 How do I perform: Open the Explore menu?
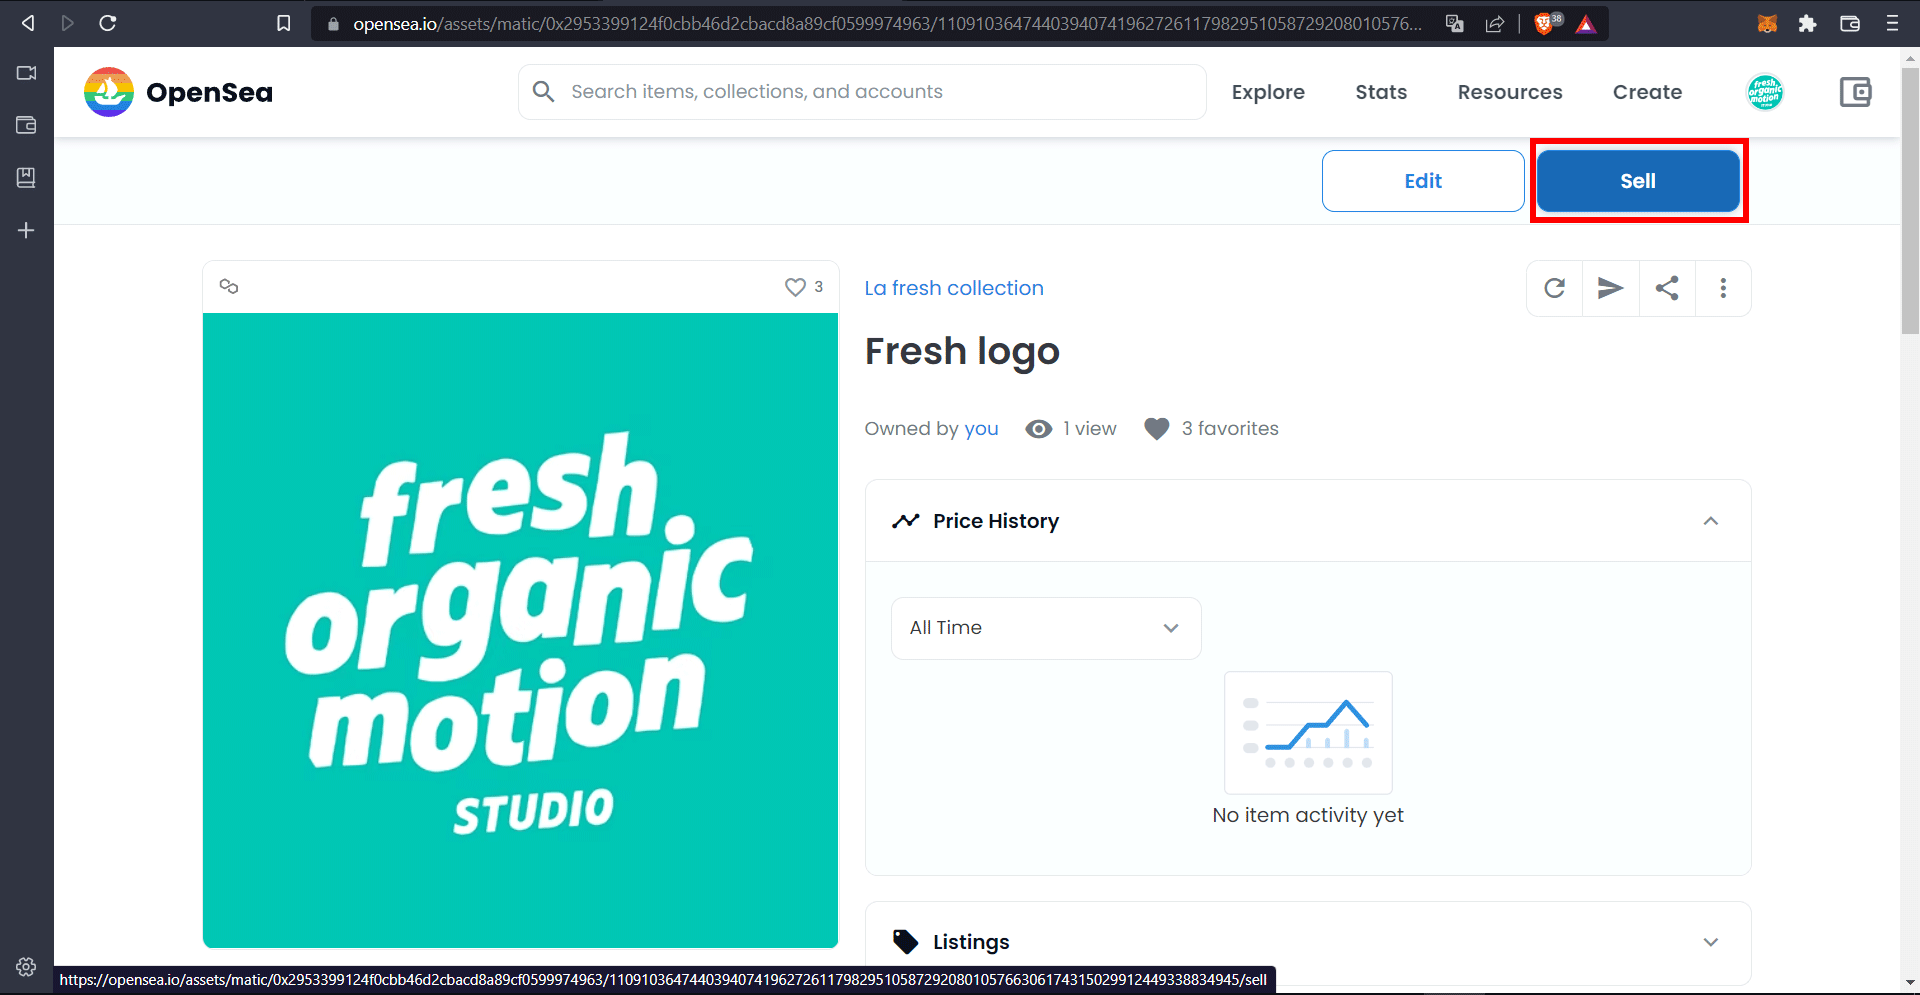click(x=1268, y=92)
